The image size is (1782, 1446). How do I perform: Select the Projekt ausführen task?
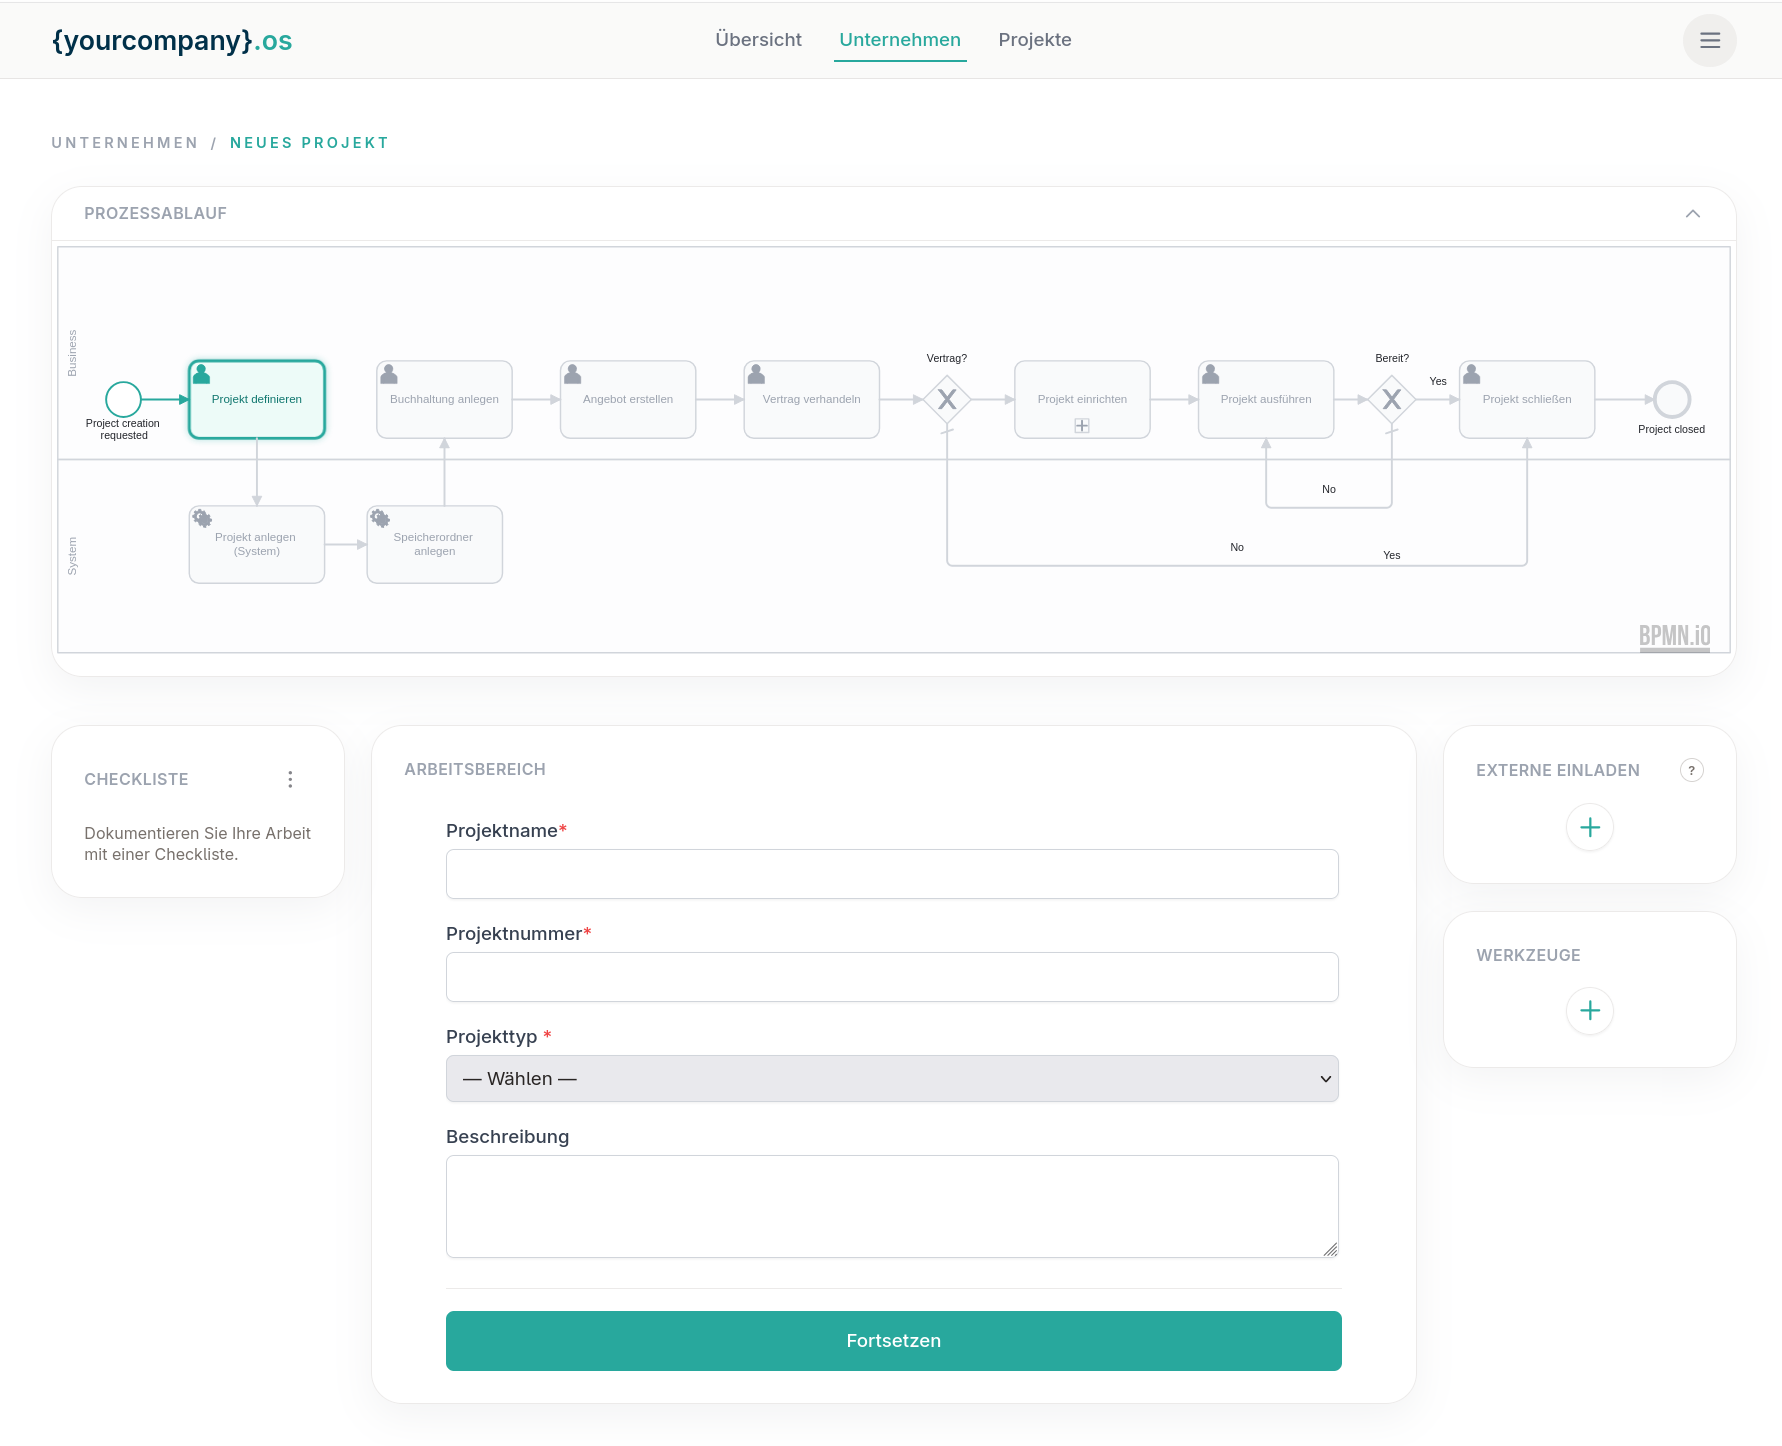point(1266,399)
